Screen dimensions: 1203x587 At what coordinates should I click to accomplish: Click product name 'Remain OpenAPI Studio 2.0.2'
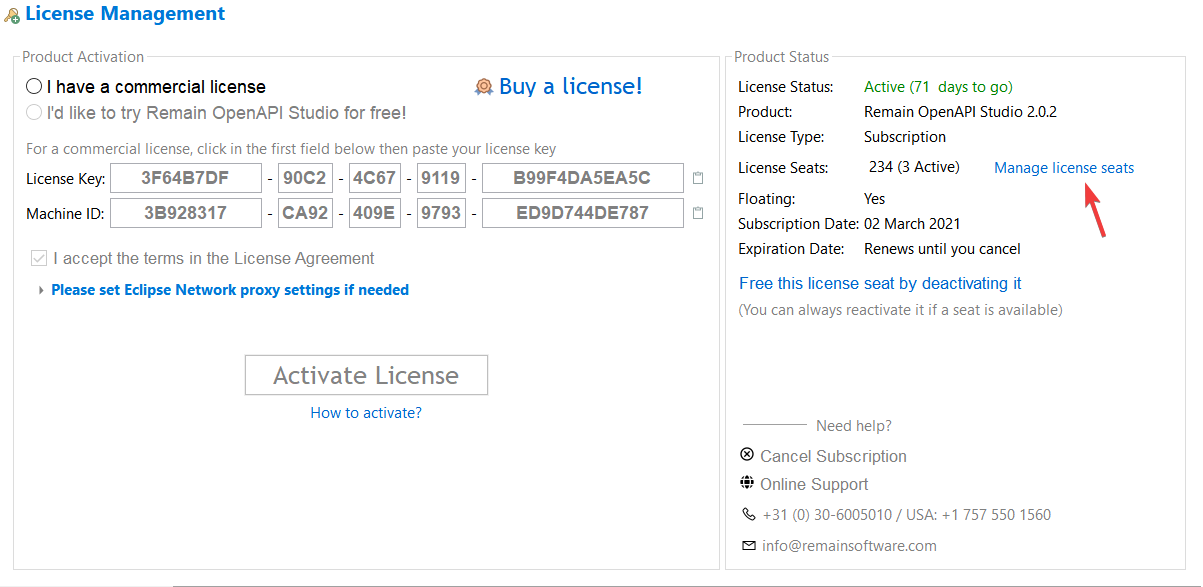(960, 112)
